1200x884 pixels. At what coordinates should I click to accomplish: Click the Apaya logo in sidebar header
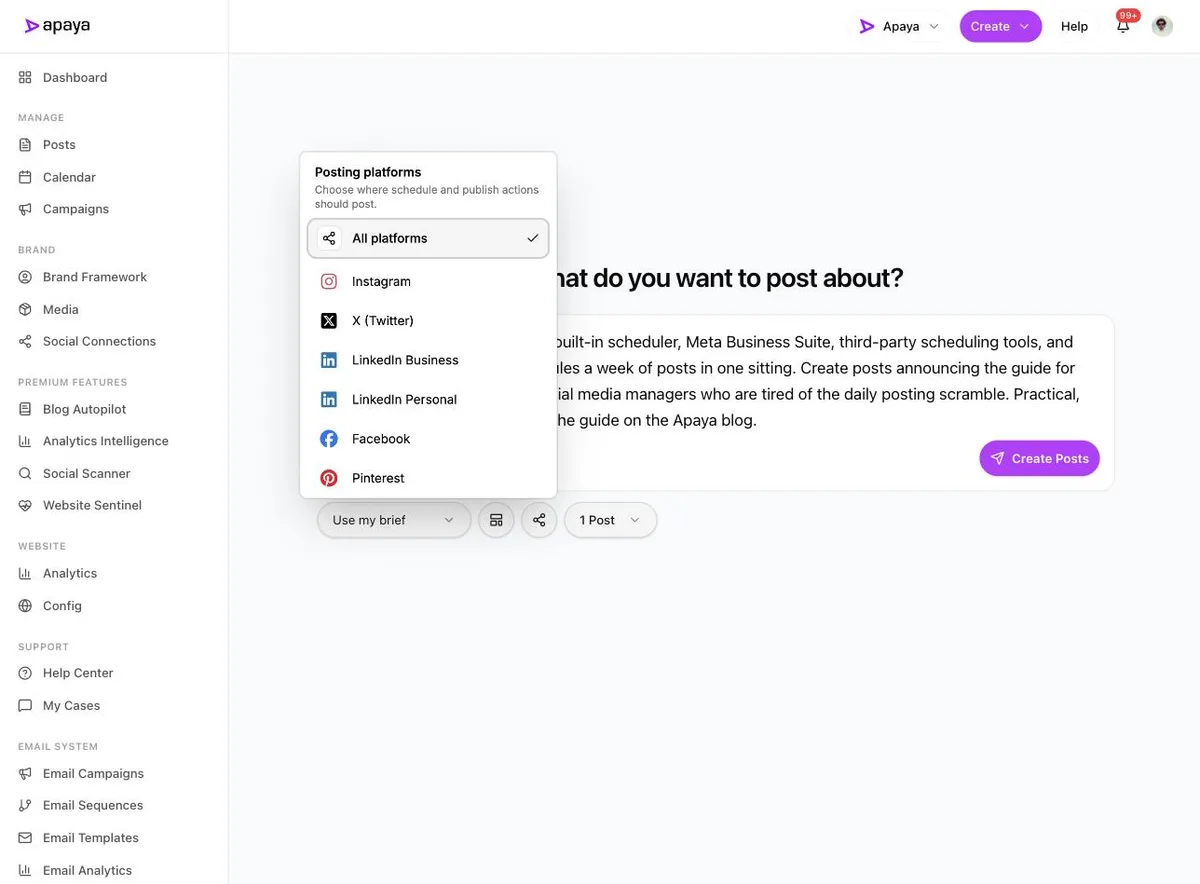[x=57, y=26]
